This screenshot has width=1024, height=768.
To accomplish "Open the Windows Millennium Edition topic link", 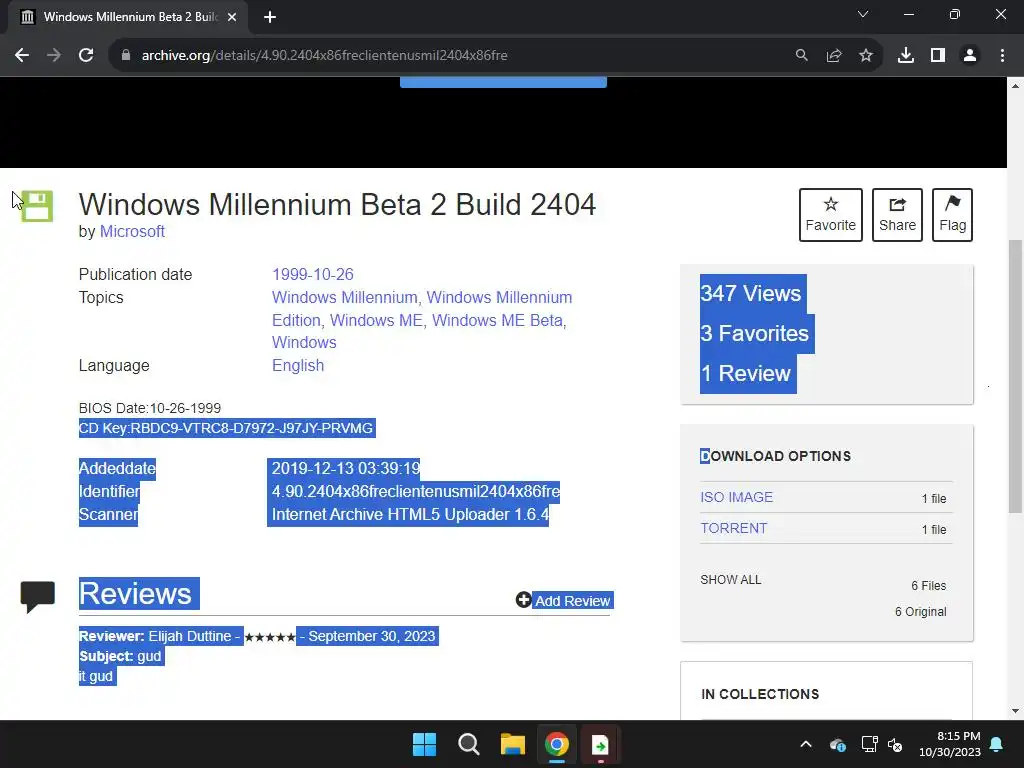I will [422, 309].
